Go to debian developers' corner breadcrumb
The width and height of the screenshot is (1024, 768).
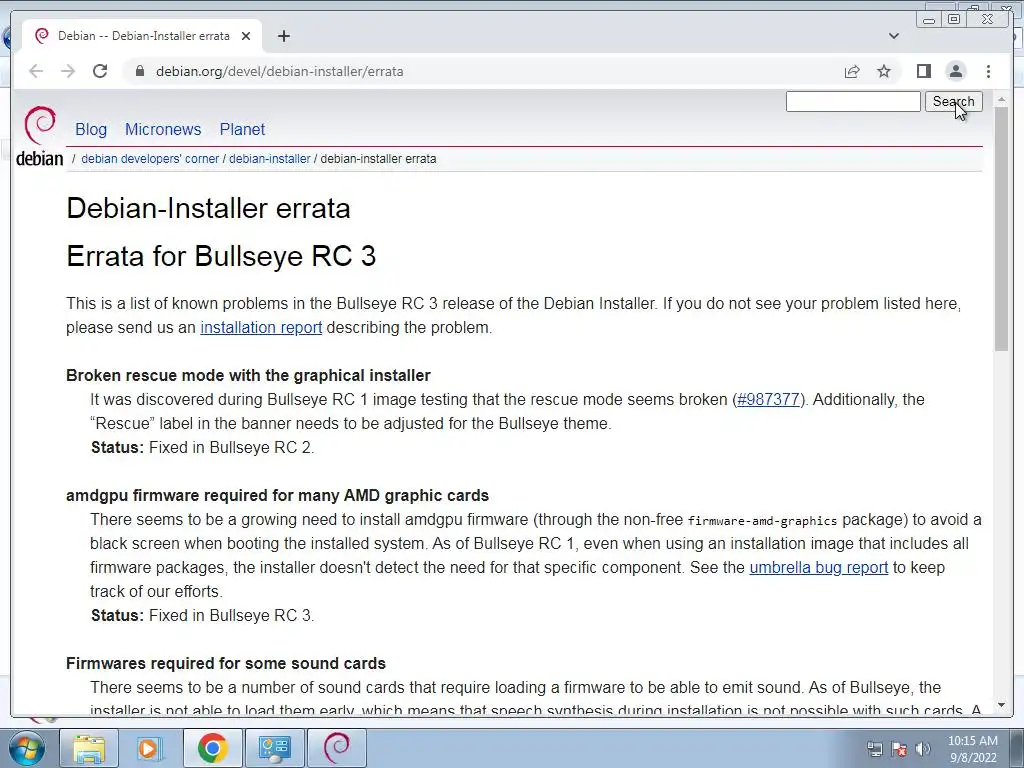[150, 159]
